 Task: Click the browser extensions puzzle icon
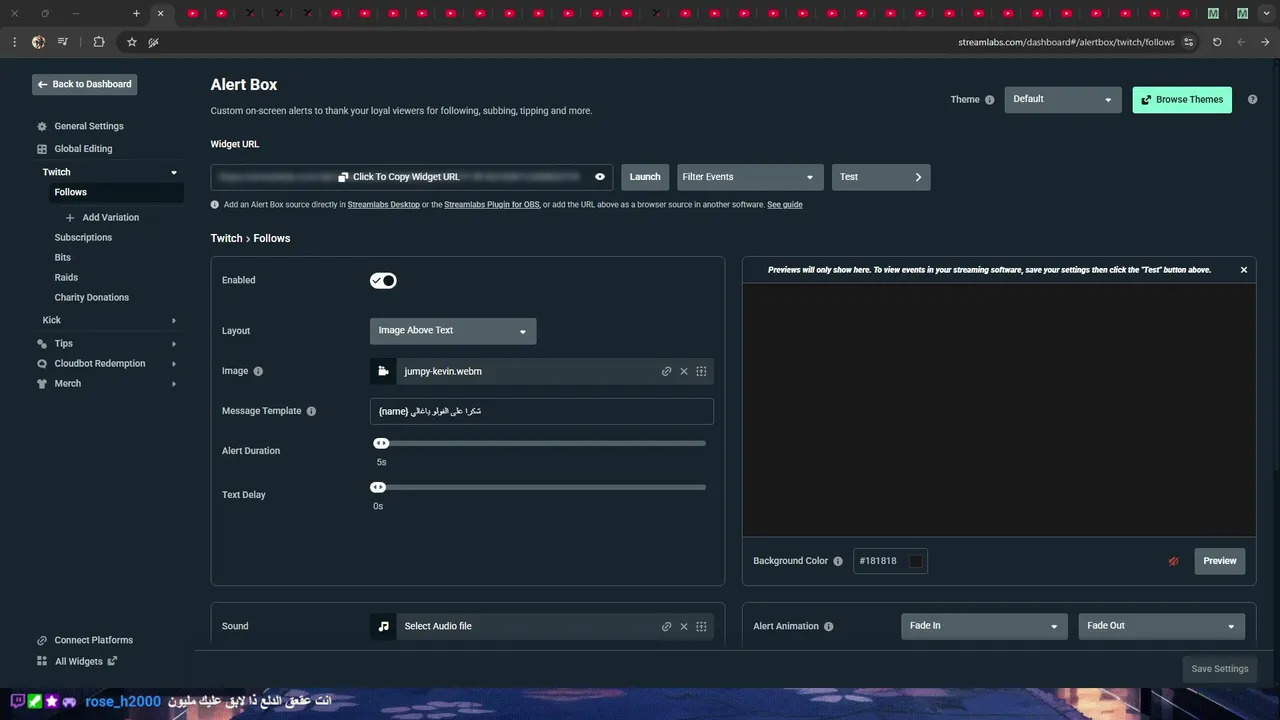click(98, 42)
